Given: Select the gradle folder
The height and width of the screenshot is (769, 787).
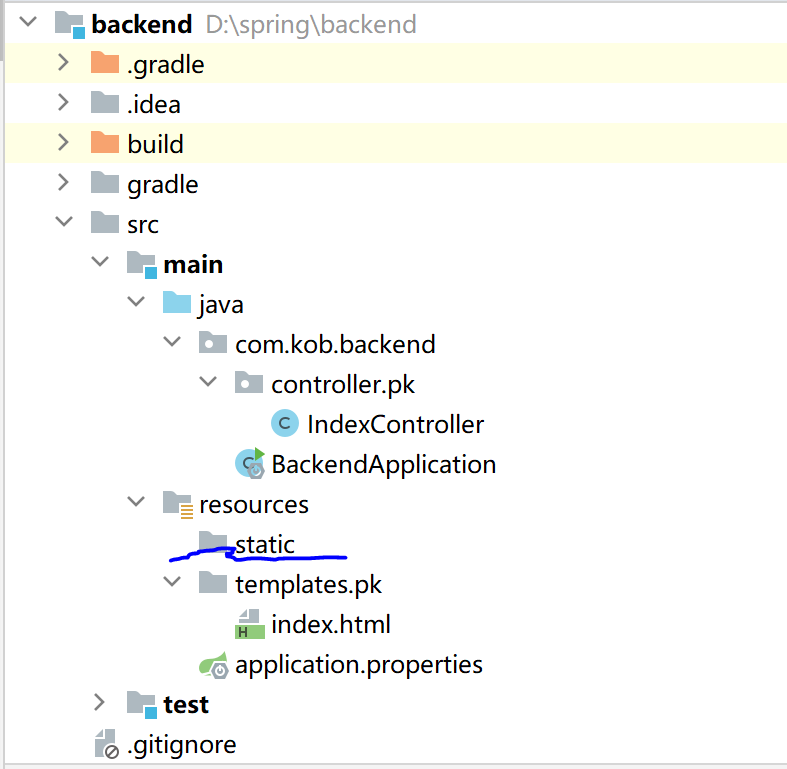Looking at the screenshot, I should coord(163,184).
